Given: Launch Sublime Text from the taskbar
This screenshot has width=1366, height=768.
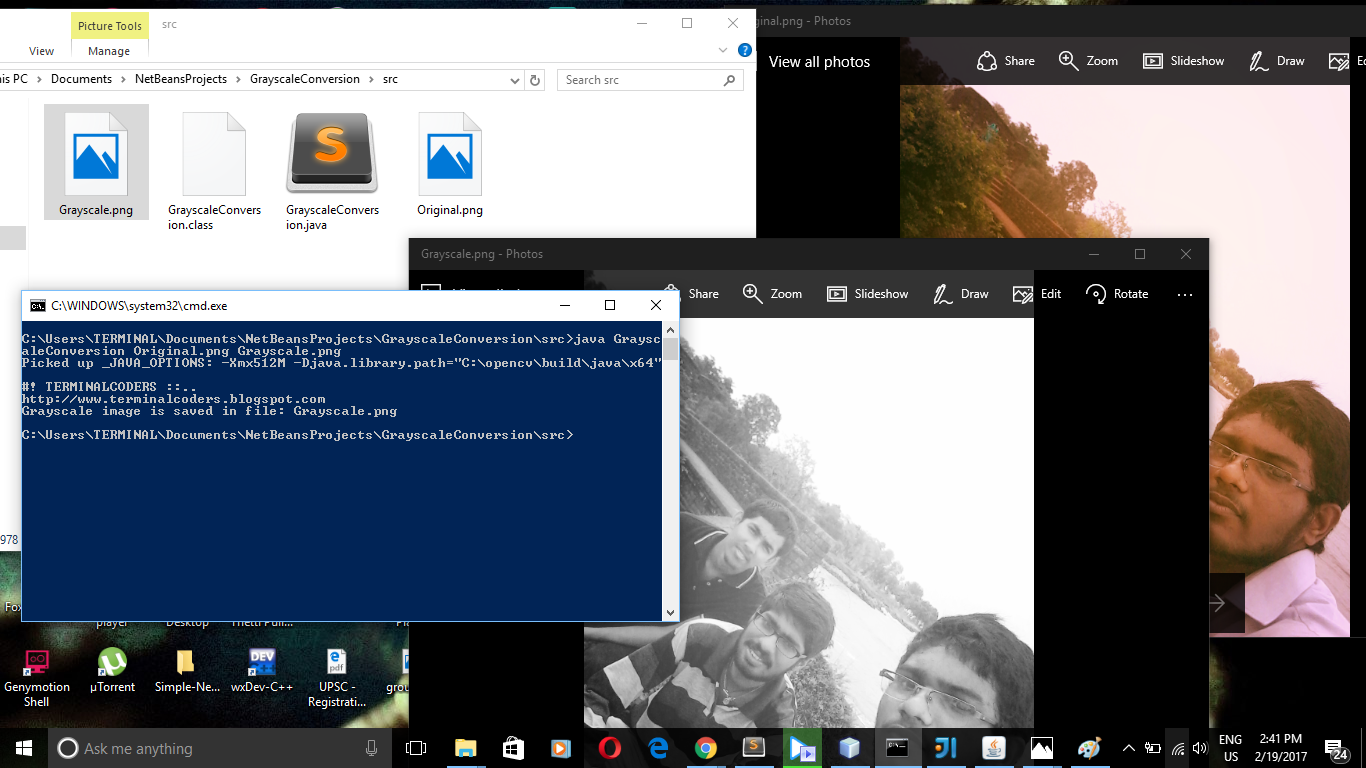Looking at the screenshot, I should tap(754, 747).
